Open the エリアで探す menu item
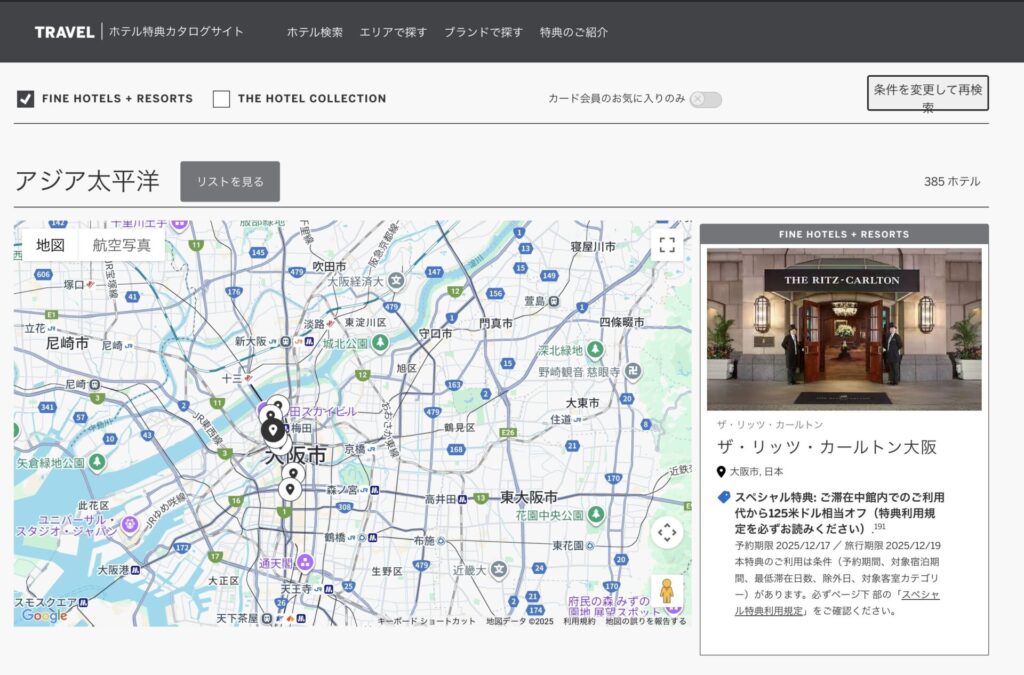This screenshot has height=675, width=1024. (x=393, y=32)
